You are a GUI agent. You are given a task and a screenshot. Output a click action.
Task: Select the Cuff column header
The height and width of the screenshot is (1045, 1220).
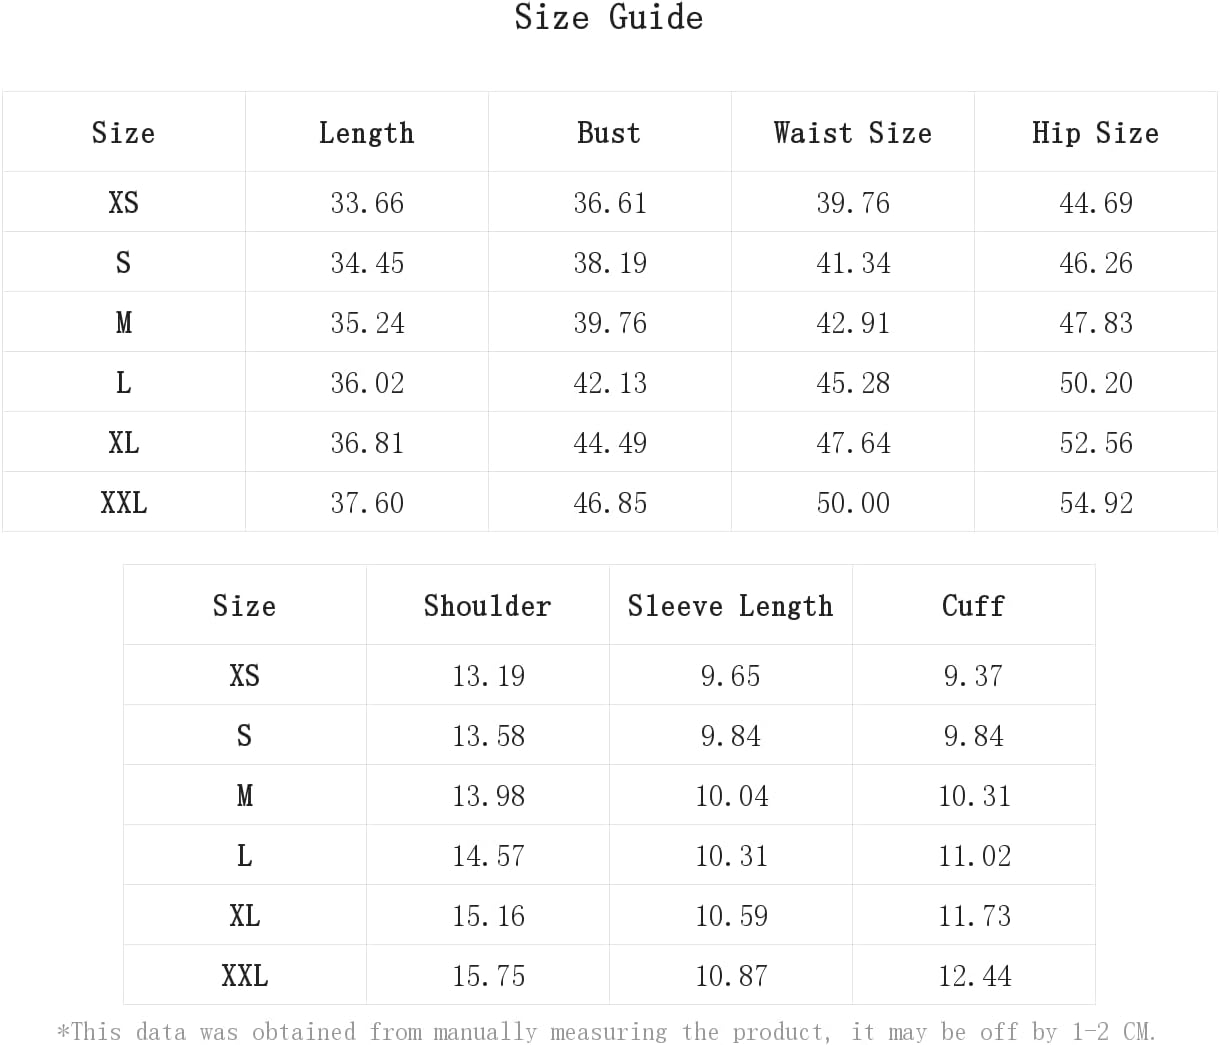click(973, 605)
